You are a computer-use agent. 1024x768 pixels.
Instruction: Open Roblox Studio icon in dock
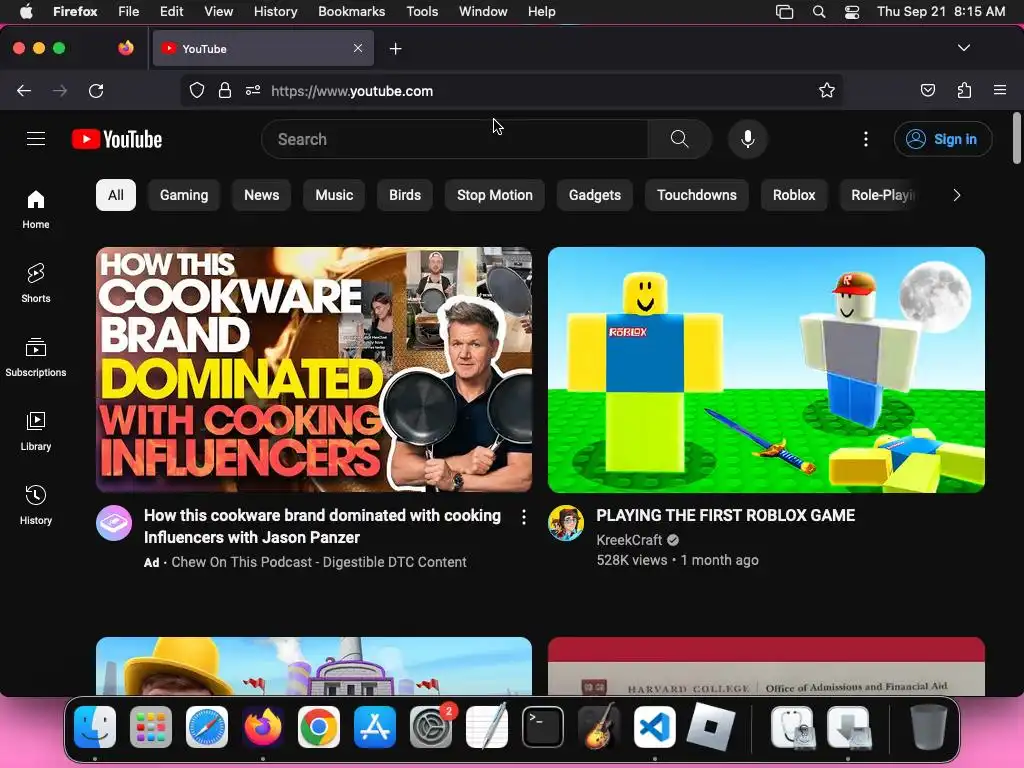(711, 727)
